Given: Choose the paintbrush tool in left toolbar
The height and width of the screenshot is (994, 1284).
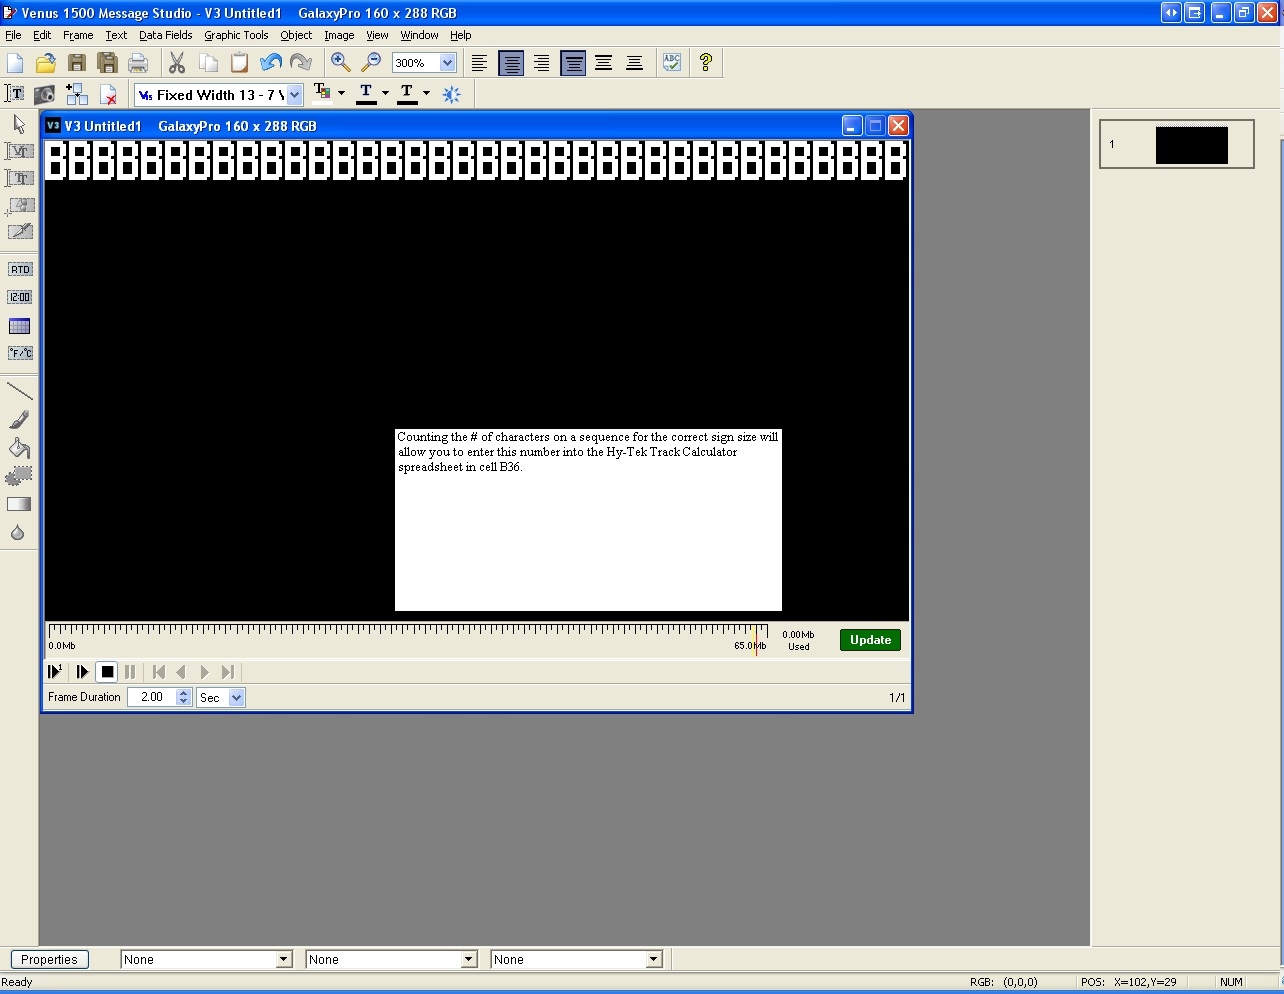Looking at the screenshot, I should [x=19, y=420].
